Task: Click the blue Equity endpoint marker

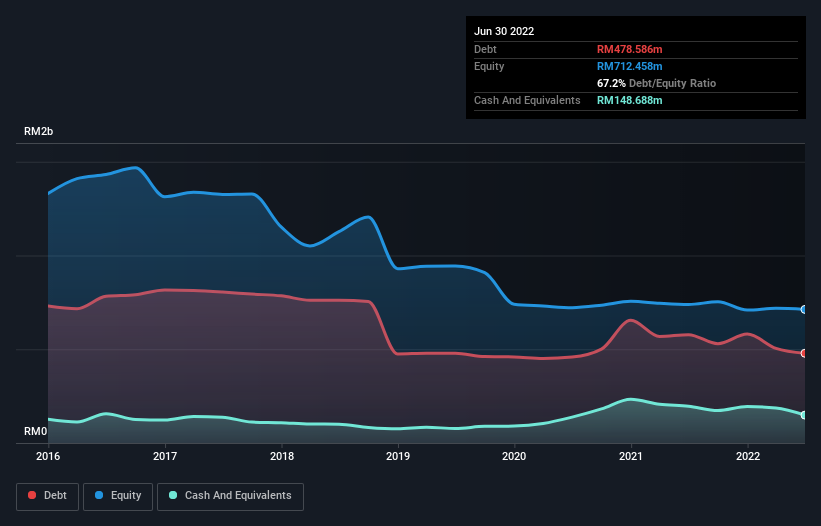Action: 804,310
